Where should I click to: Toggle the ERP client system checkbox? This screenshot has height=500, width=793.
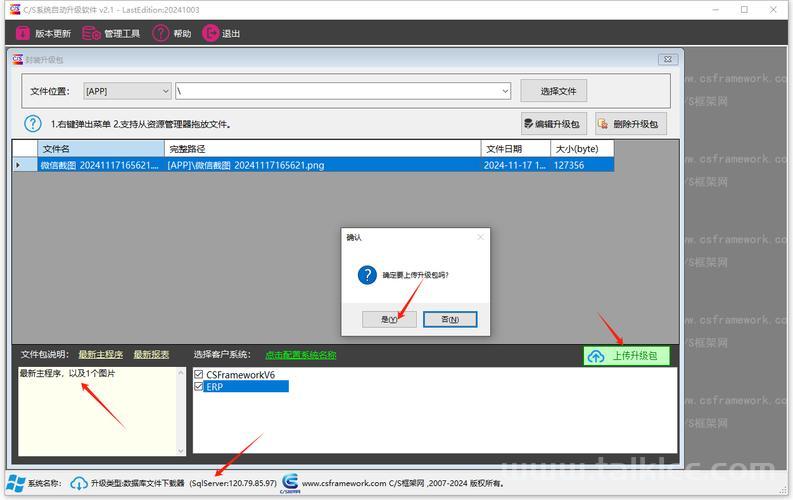click(199, 386)
